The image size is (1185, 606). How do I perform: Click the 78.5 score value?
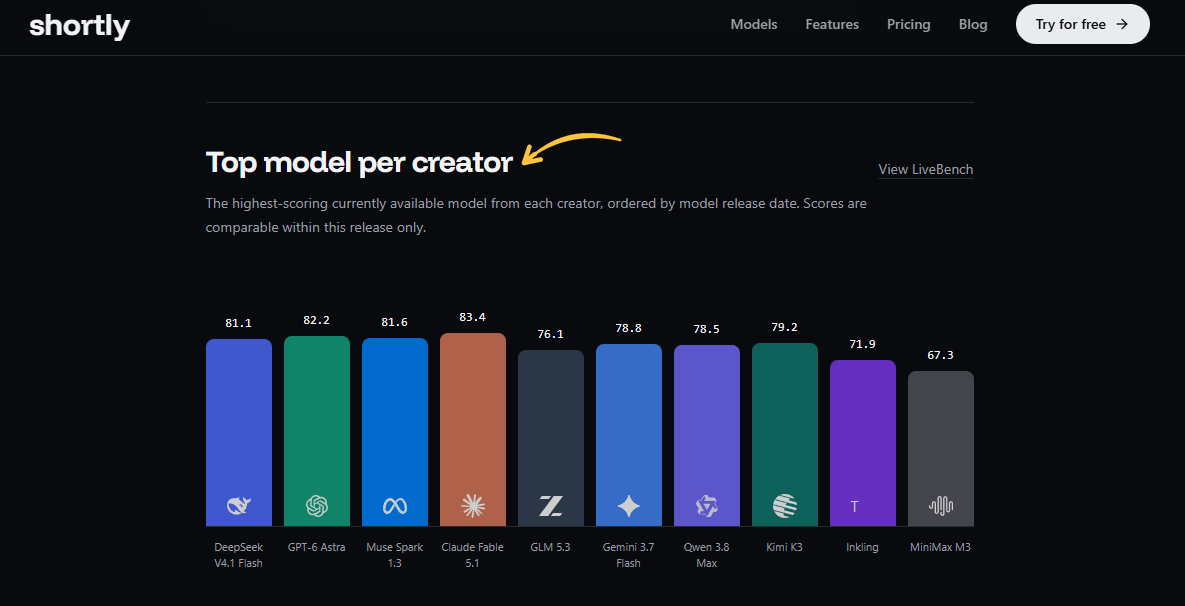(706, 329)
